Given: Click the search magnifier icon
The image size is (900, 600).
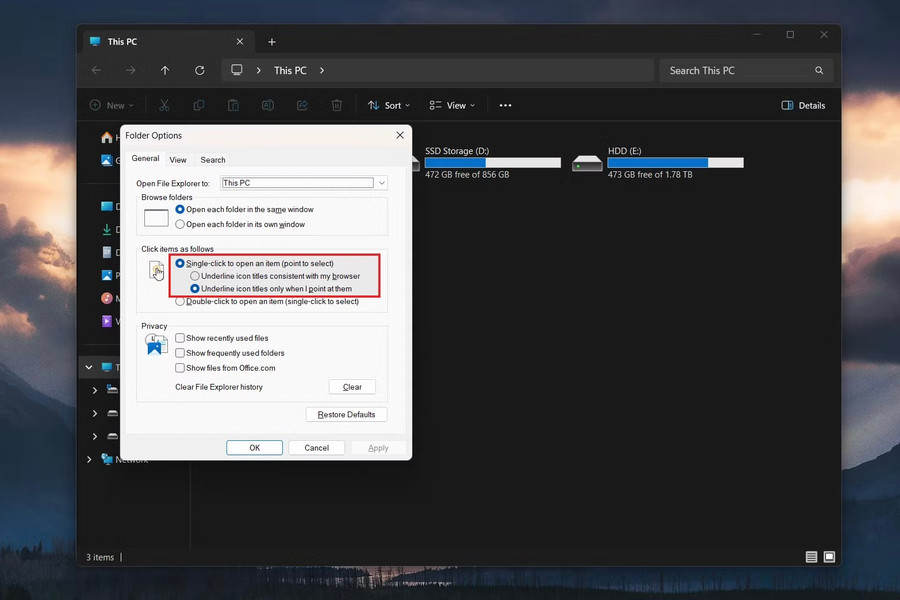Looking at the screenshot, I should (819, 70).
